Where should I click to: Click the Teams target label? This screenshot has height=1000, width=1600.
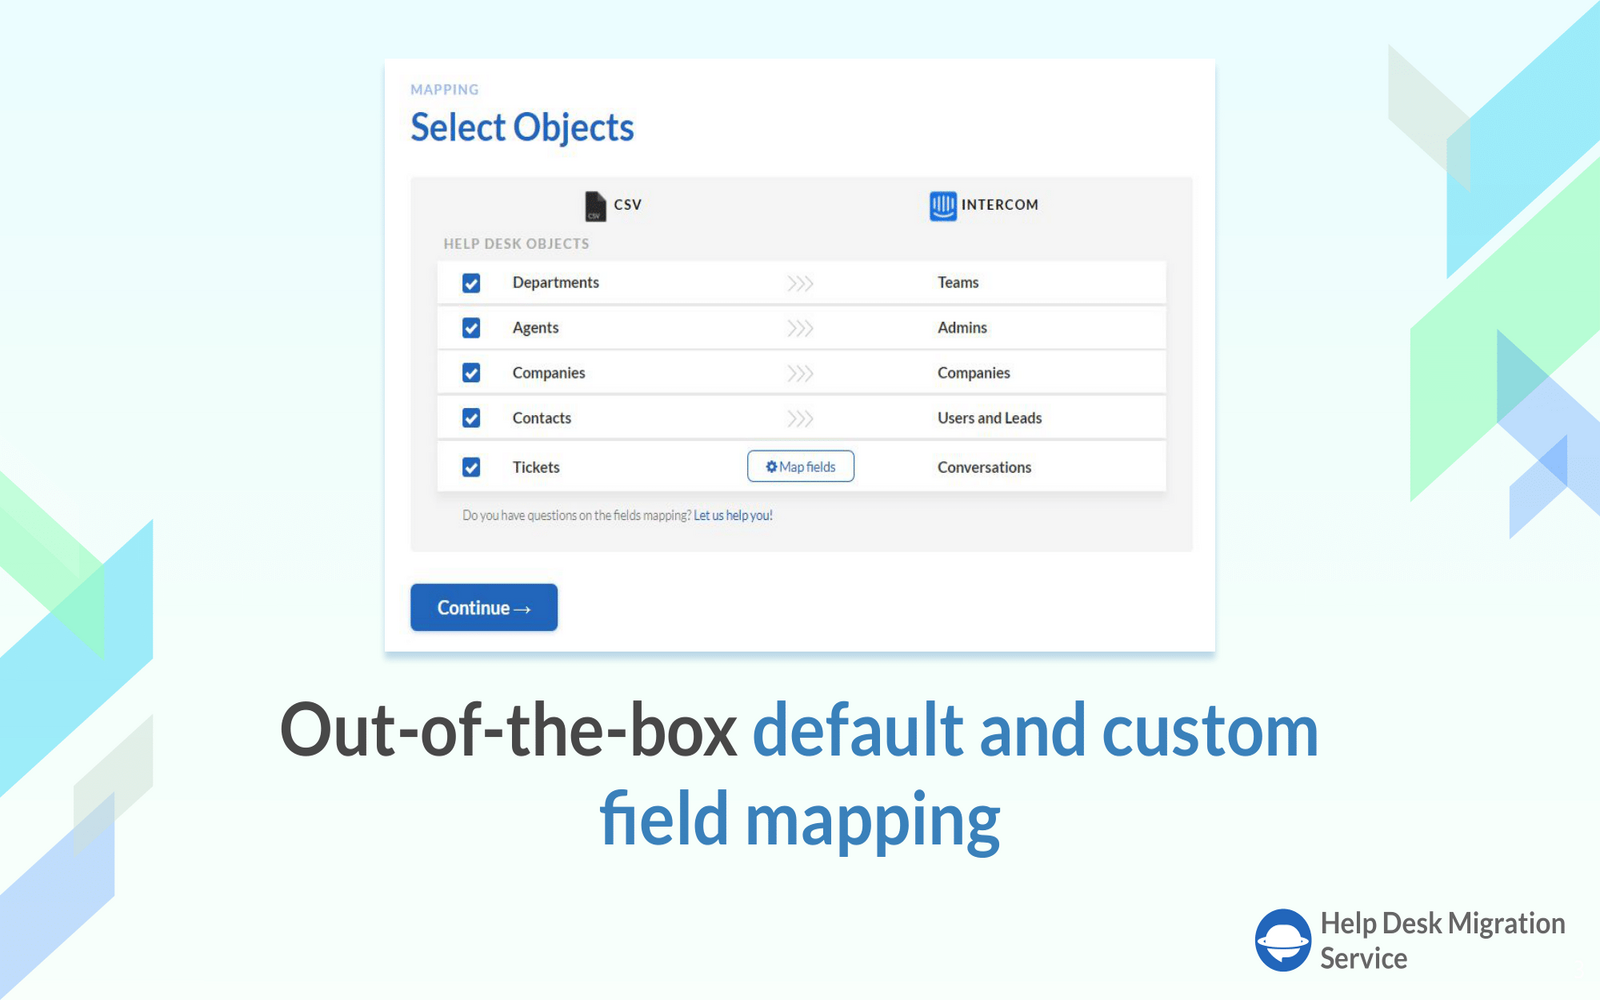958,283
